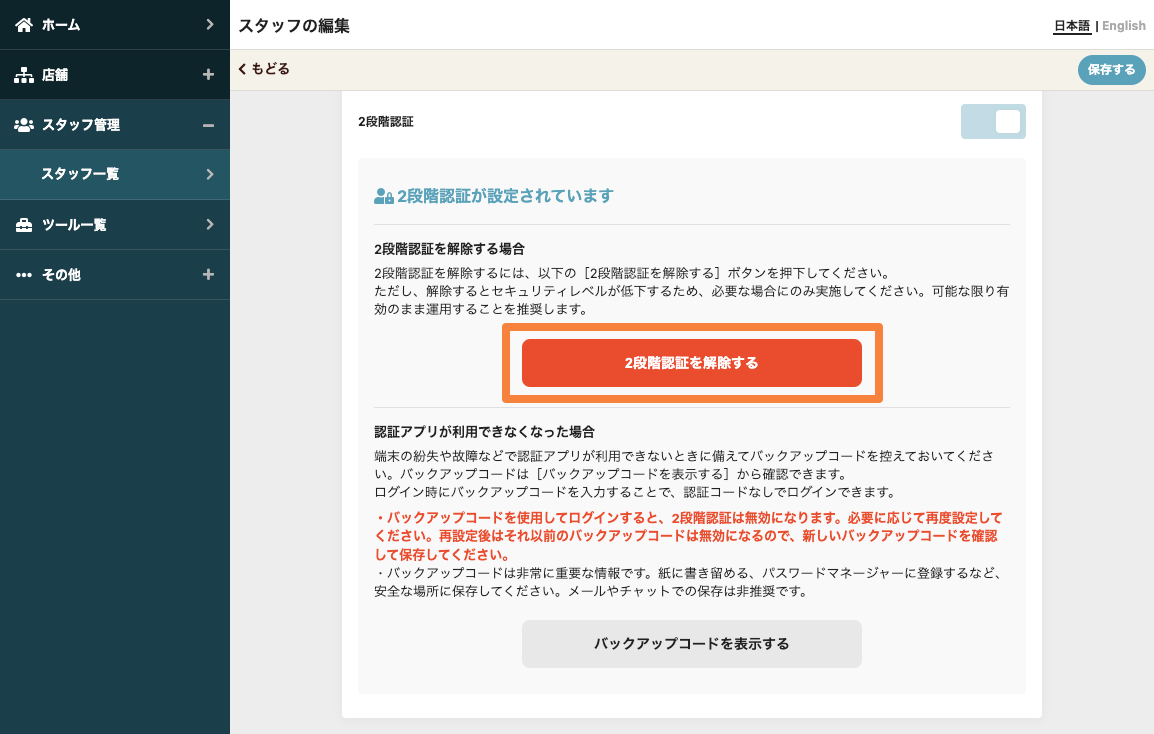Click the staff management people icon
Image resolution: width=1154 pixels, height=734 pixels.
pyautogui.click(x=24, y=125)
